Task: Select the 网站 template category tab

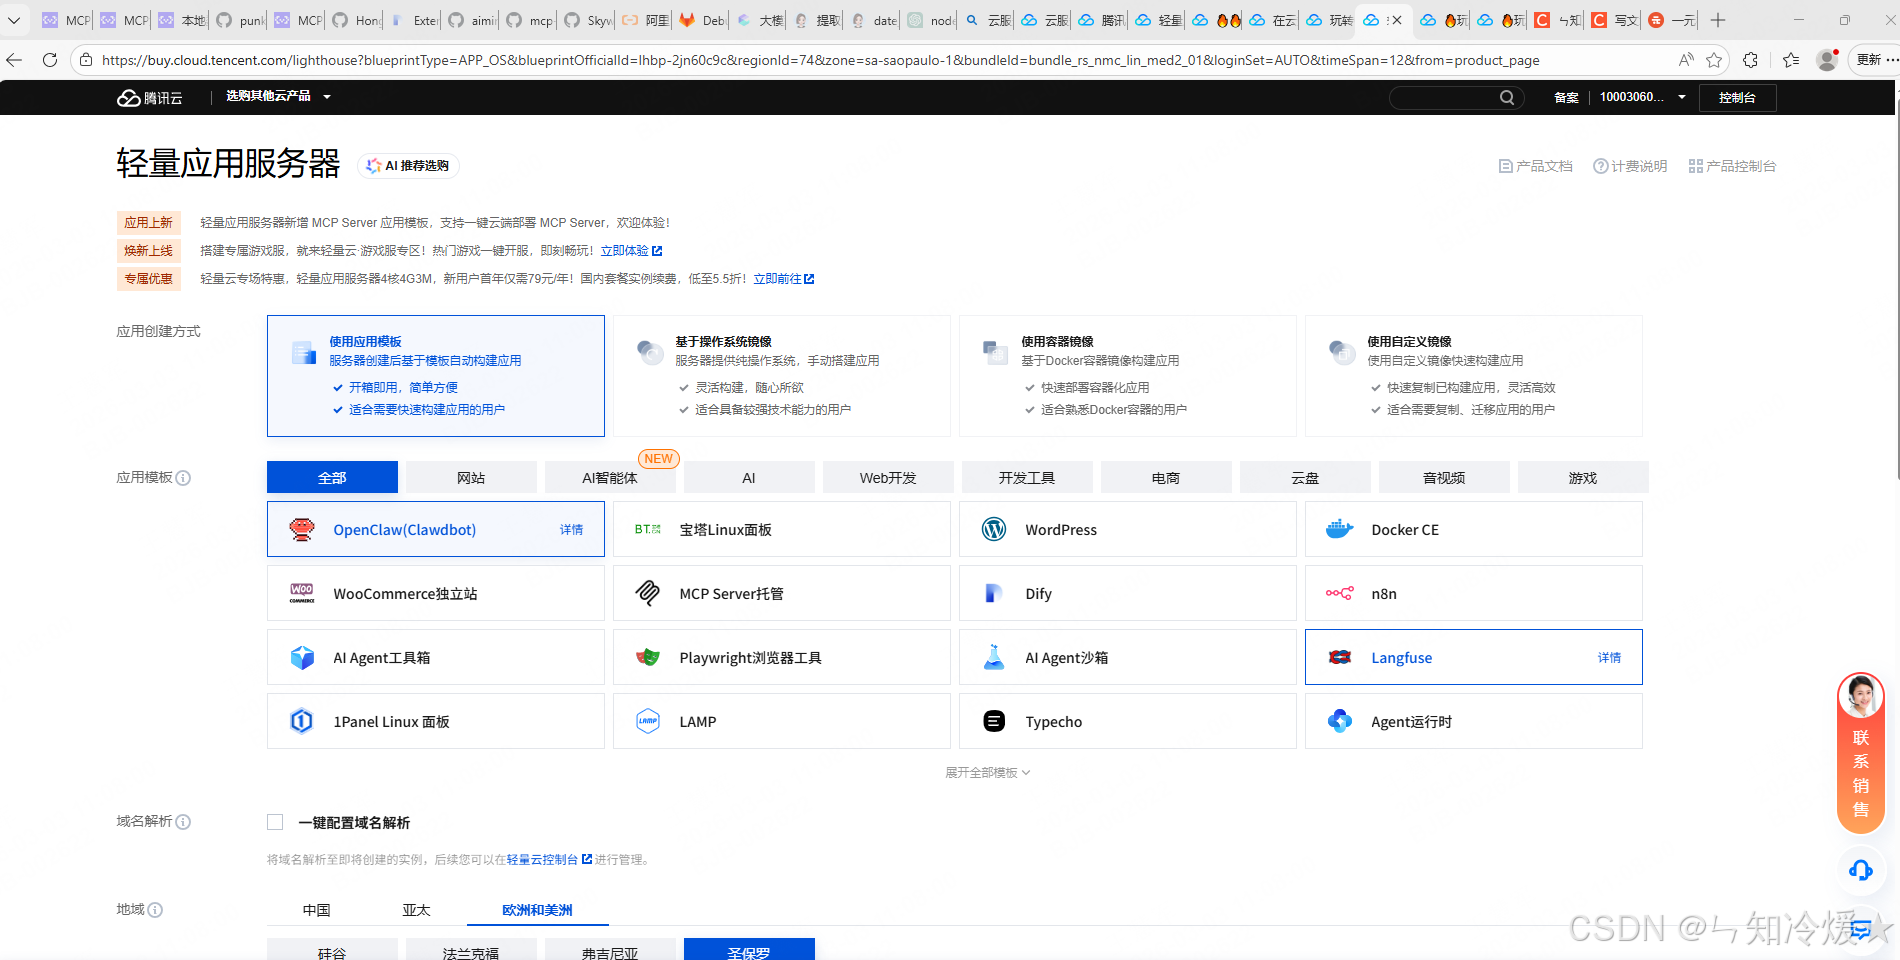Action: [x=471, y=477]
